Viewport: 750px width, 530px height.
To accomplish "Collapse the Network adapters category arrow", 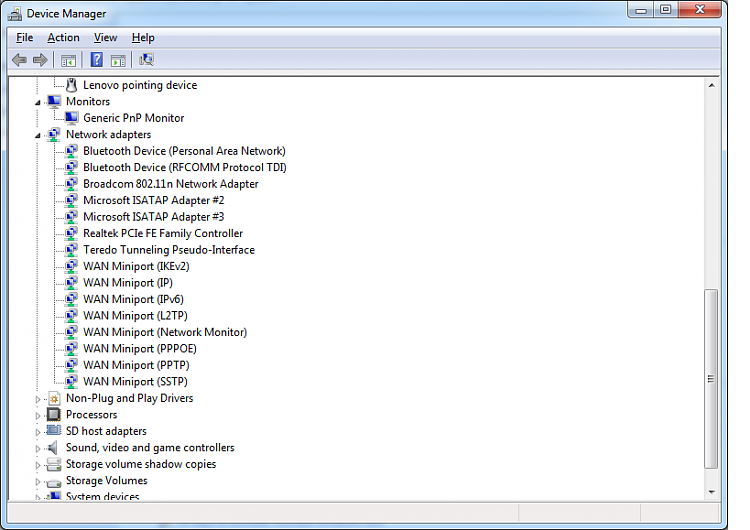I will click(x=38, y=135).
